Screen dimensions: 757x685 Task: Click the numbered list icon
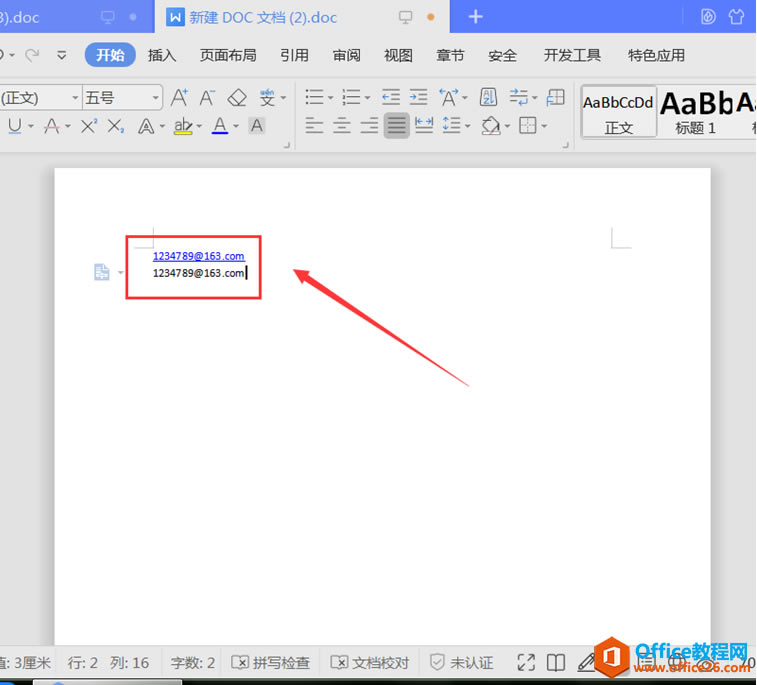351,98
